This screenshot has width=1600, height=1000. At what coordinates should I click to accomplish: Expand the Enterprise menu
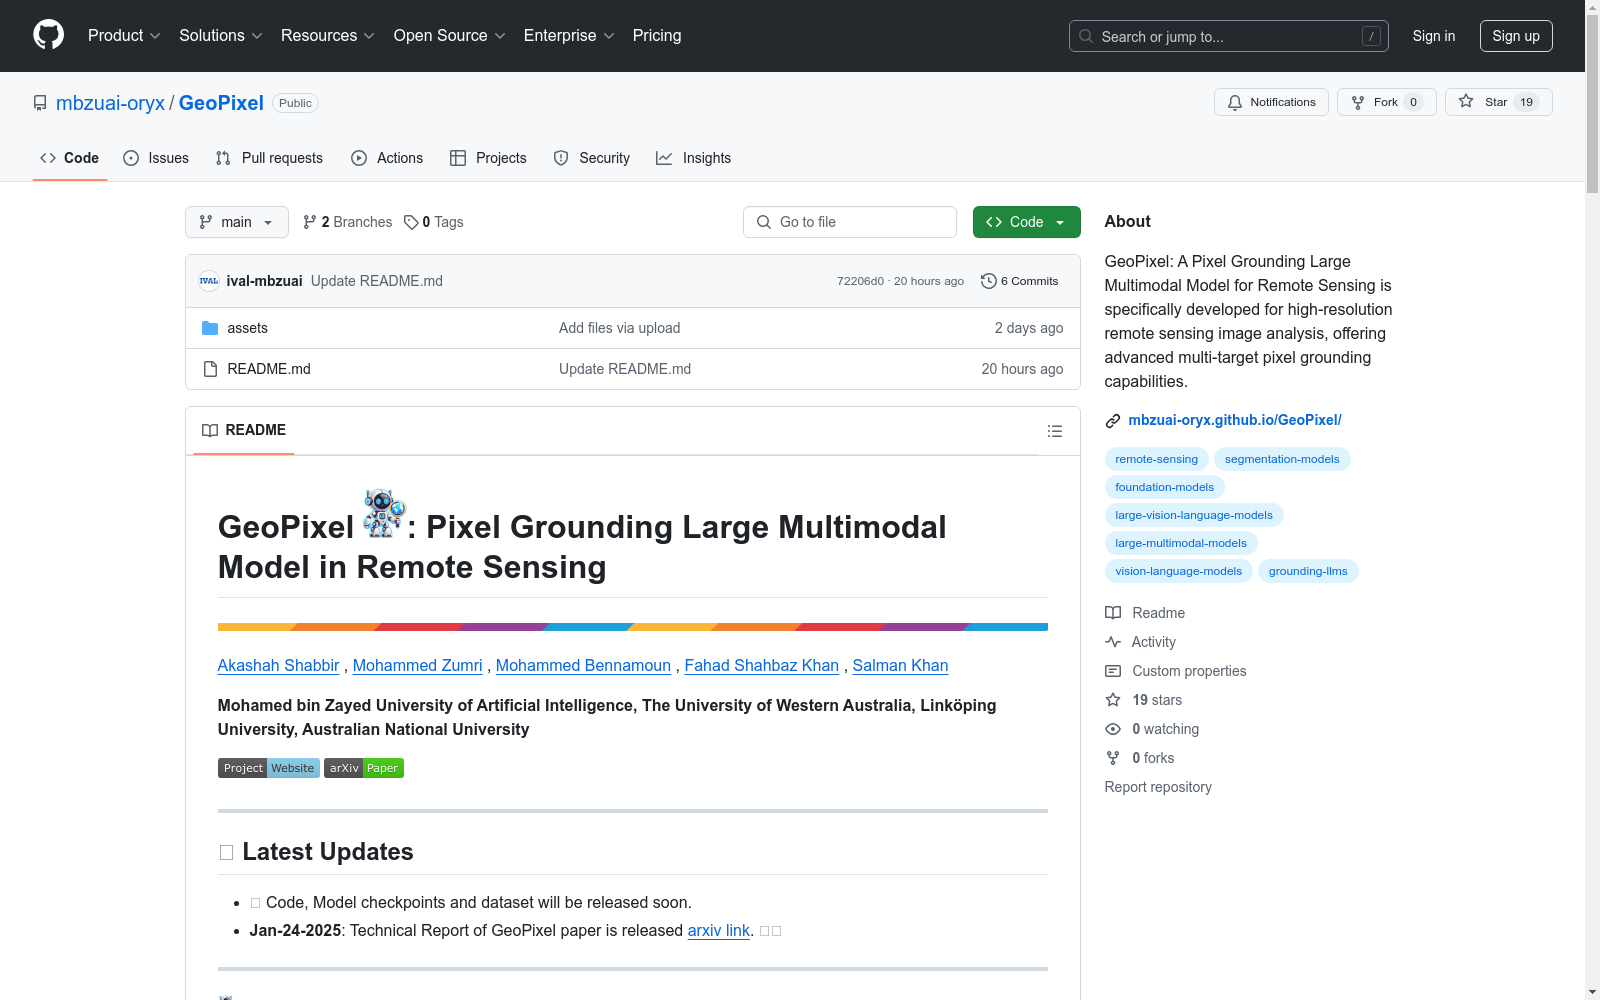[569, 35]
